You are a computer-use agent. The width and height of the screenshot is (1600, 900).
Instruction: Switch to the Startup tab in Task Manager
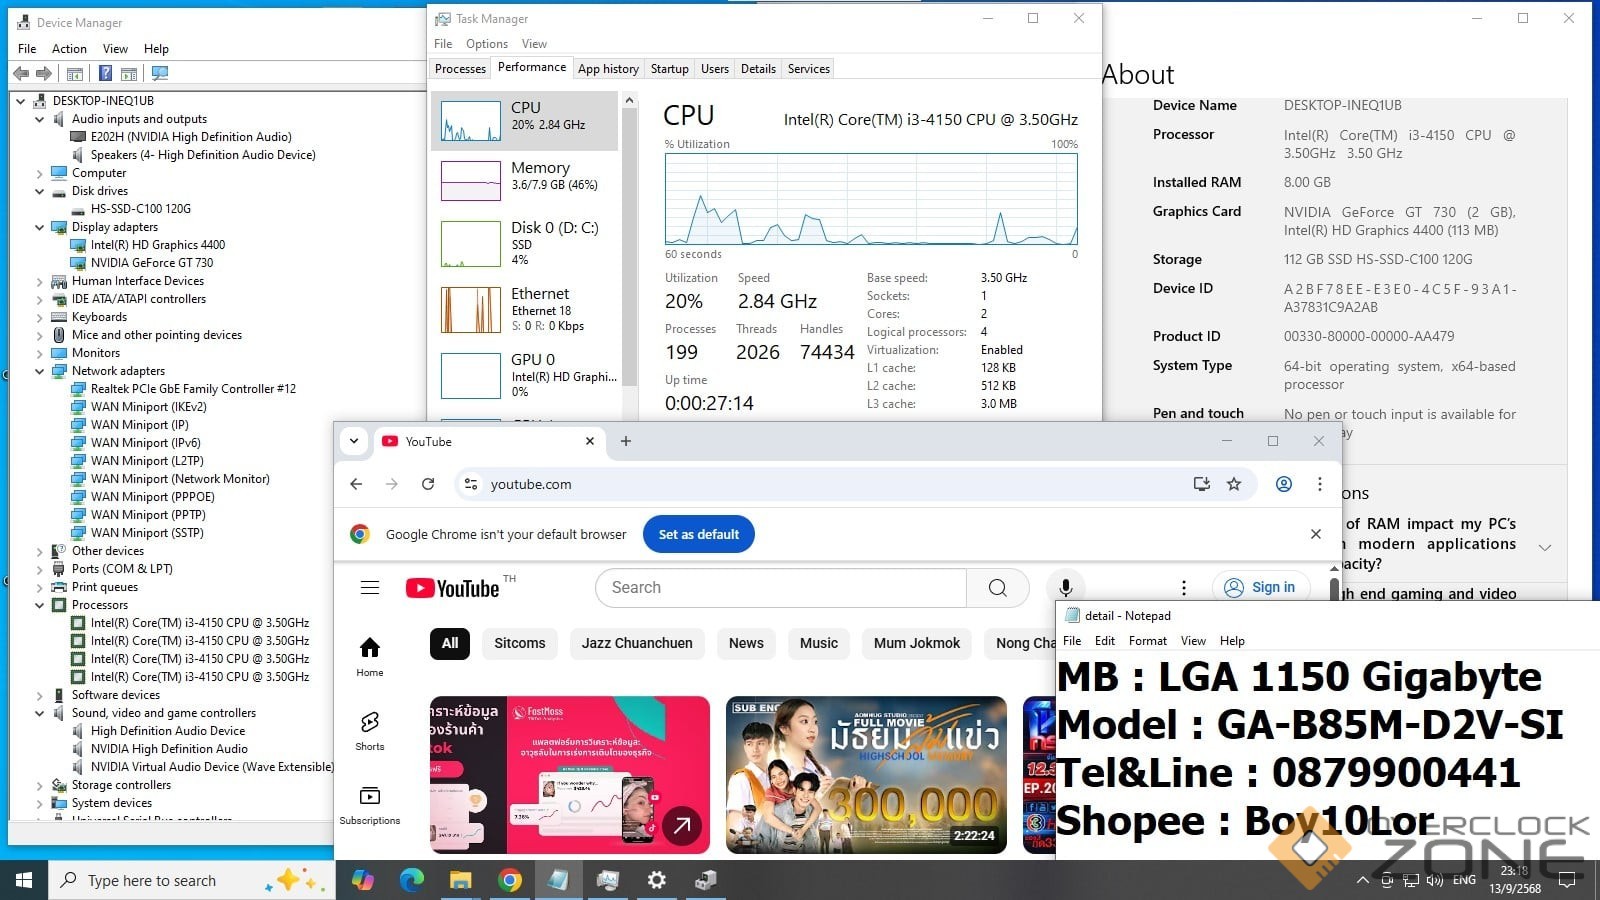tap(669, 69)
